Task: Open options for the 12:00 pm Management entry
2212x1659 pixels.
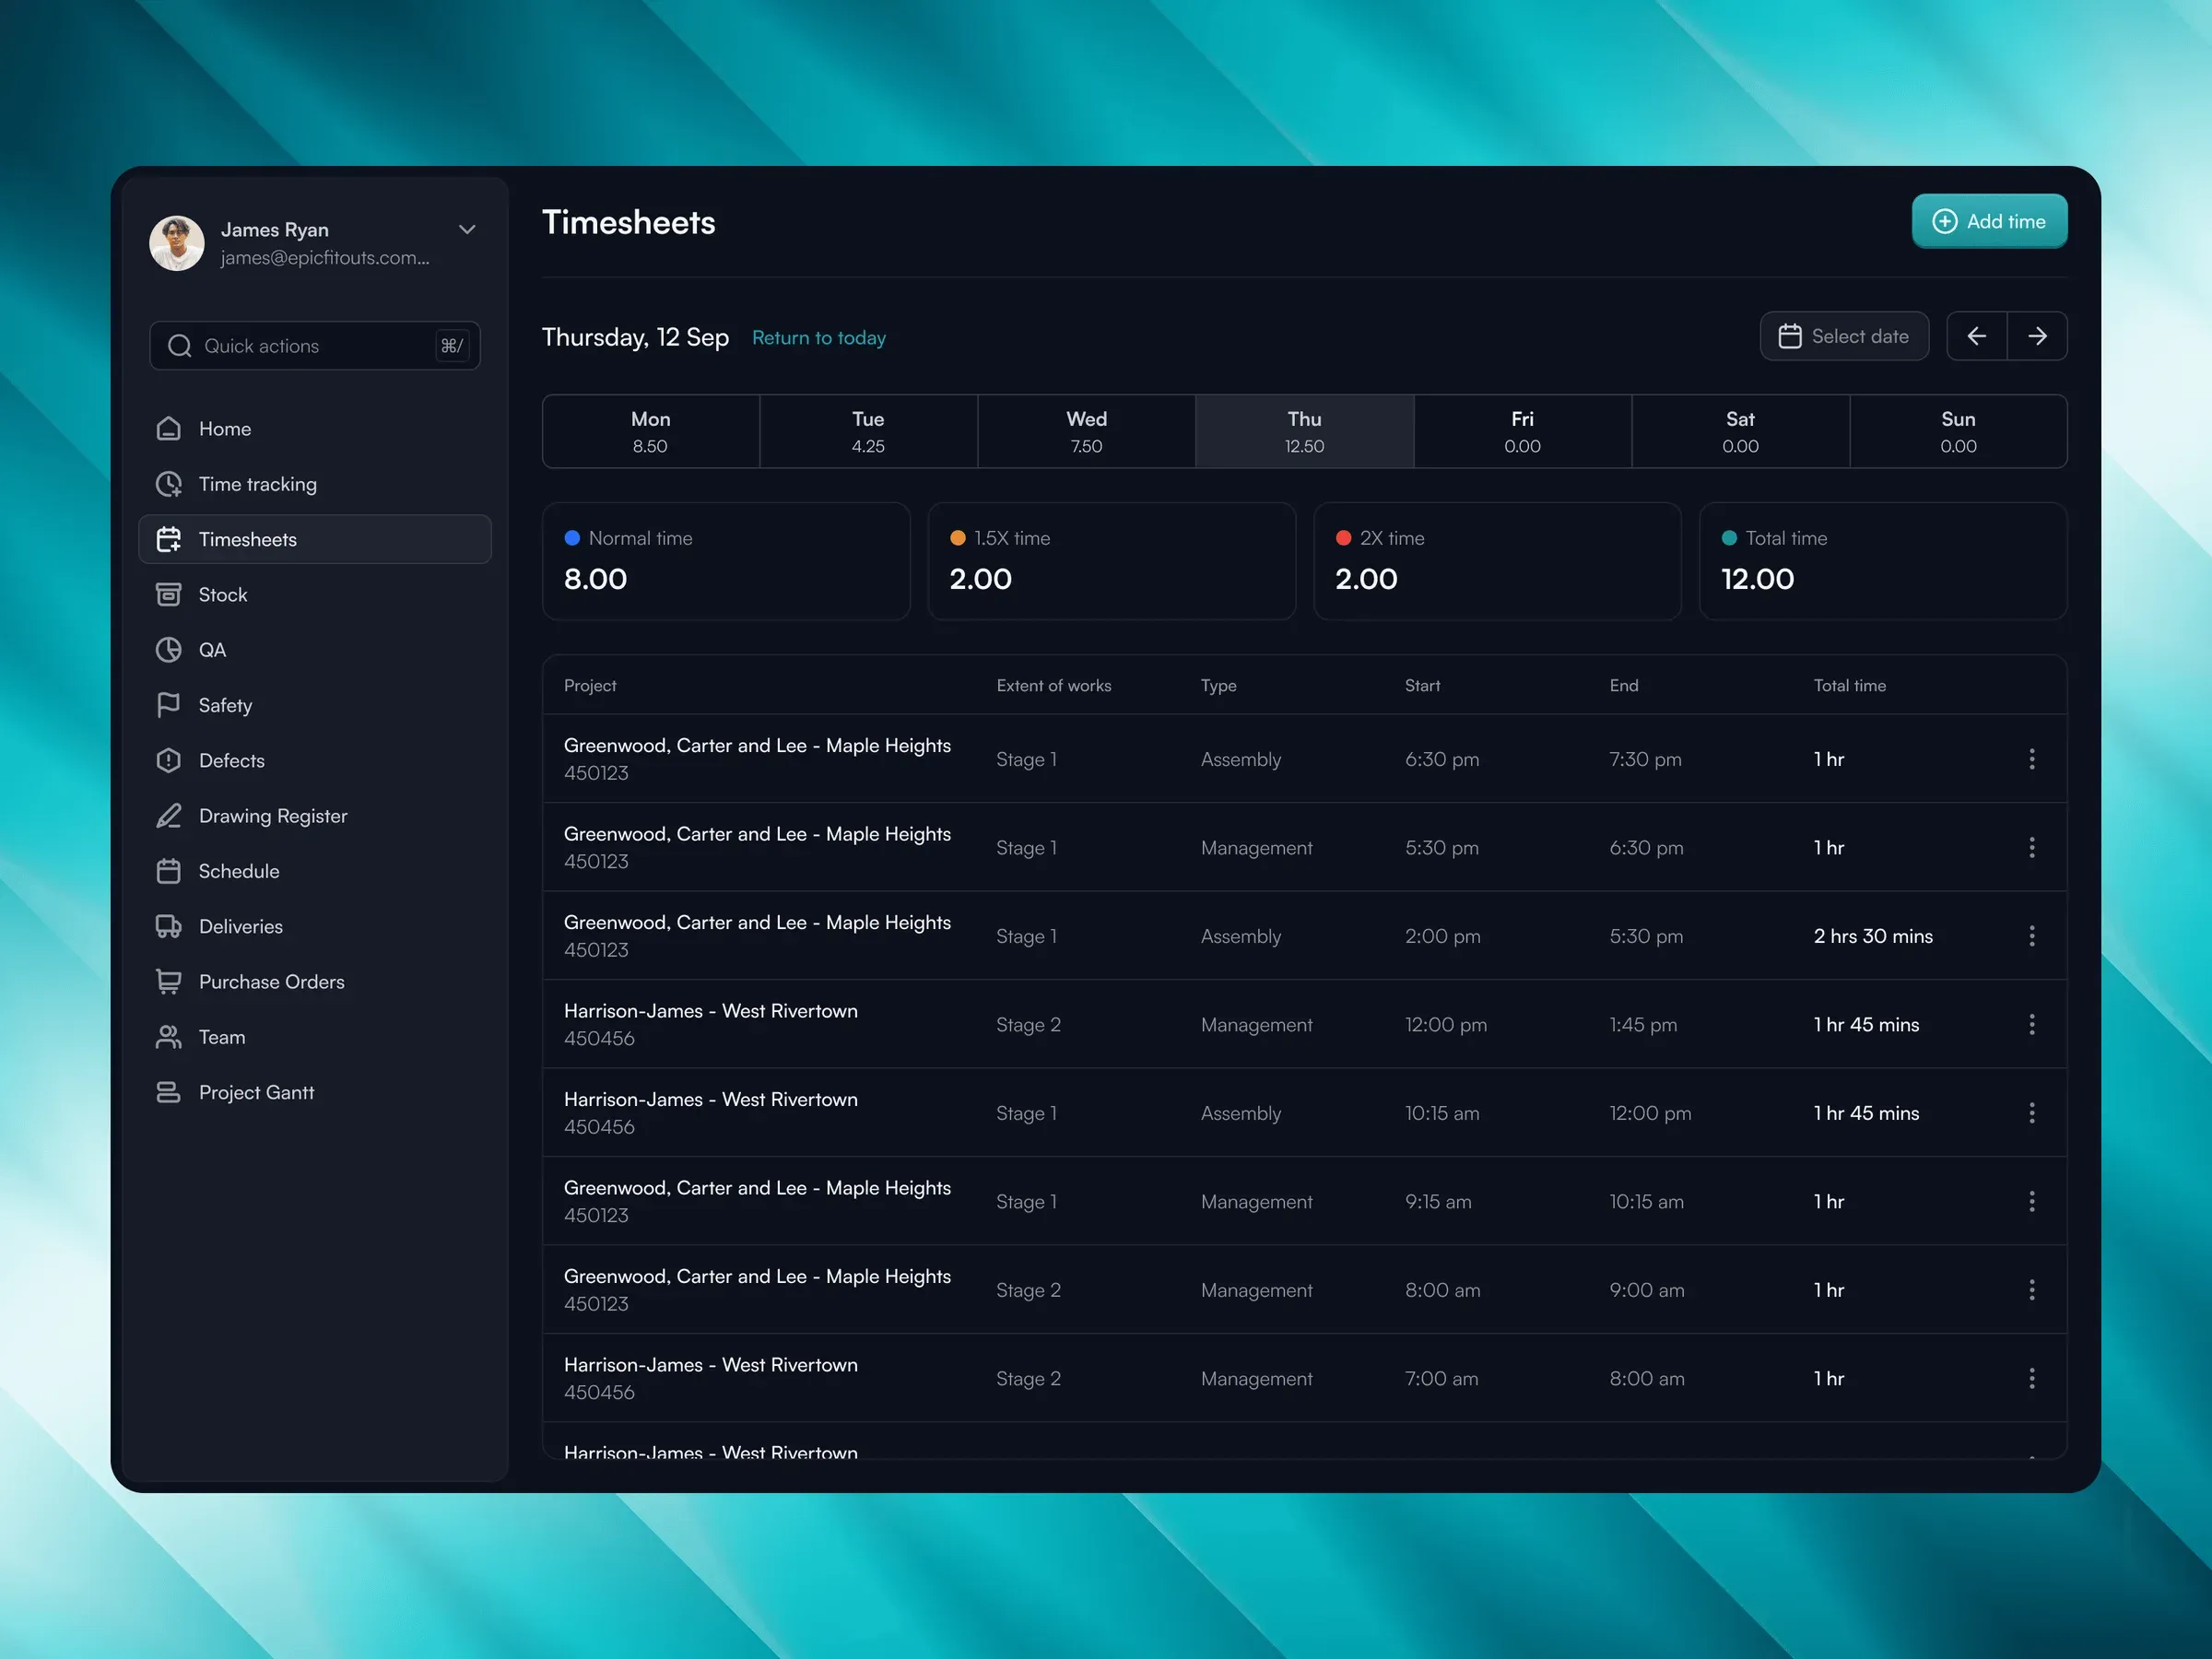Action: tap(2031, 1025)
